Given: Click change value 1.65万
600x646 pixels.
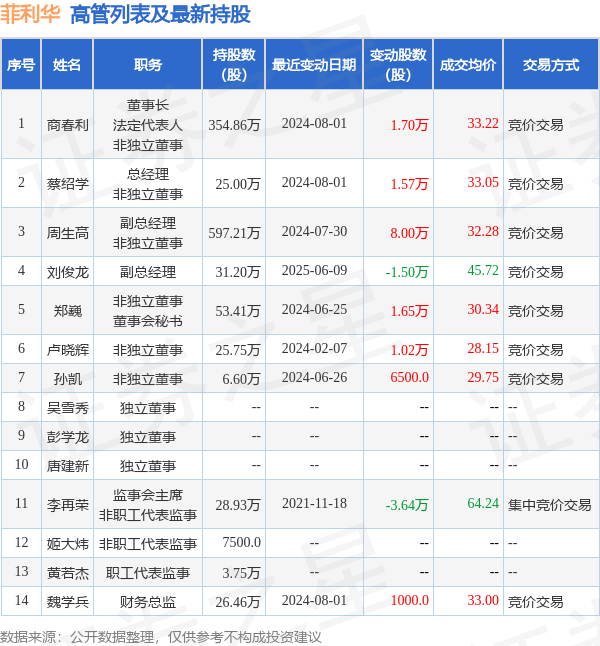Looking at the screenshot, I should pyautogui.click(x=409, y=311).
